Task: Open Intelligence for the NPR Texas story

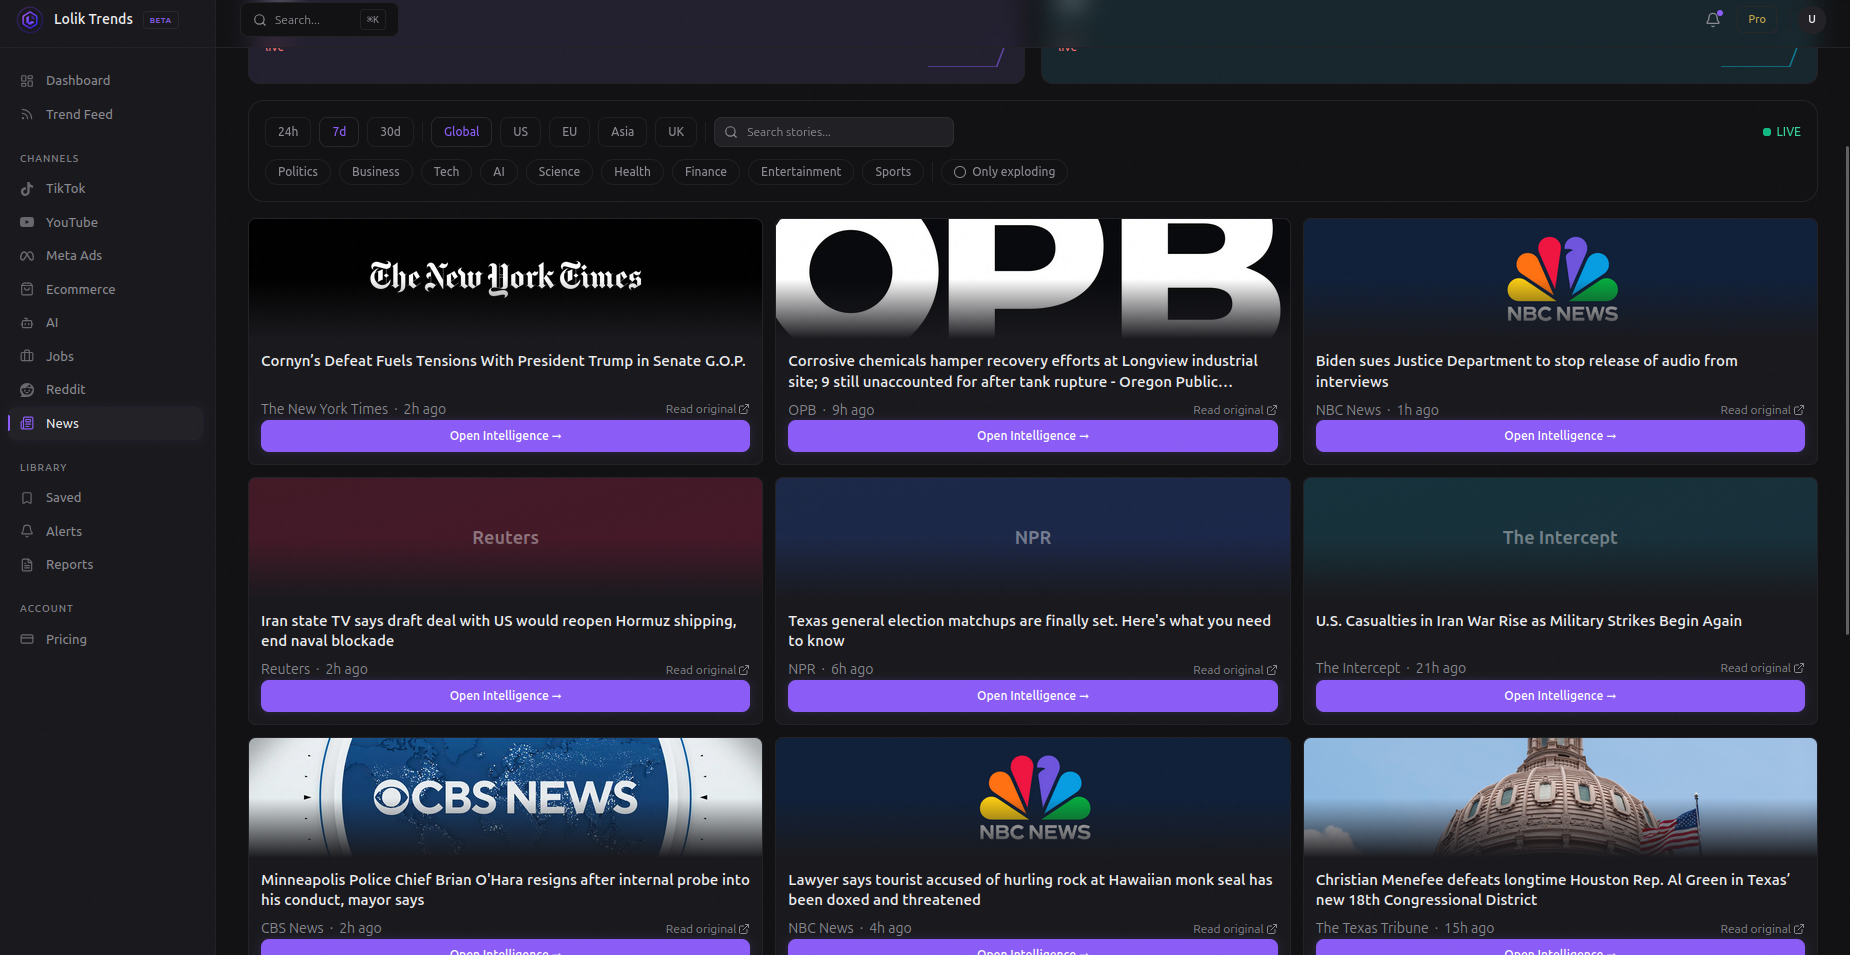Action: click(x=1033, y=696)
